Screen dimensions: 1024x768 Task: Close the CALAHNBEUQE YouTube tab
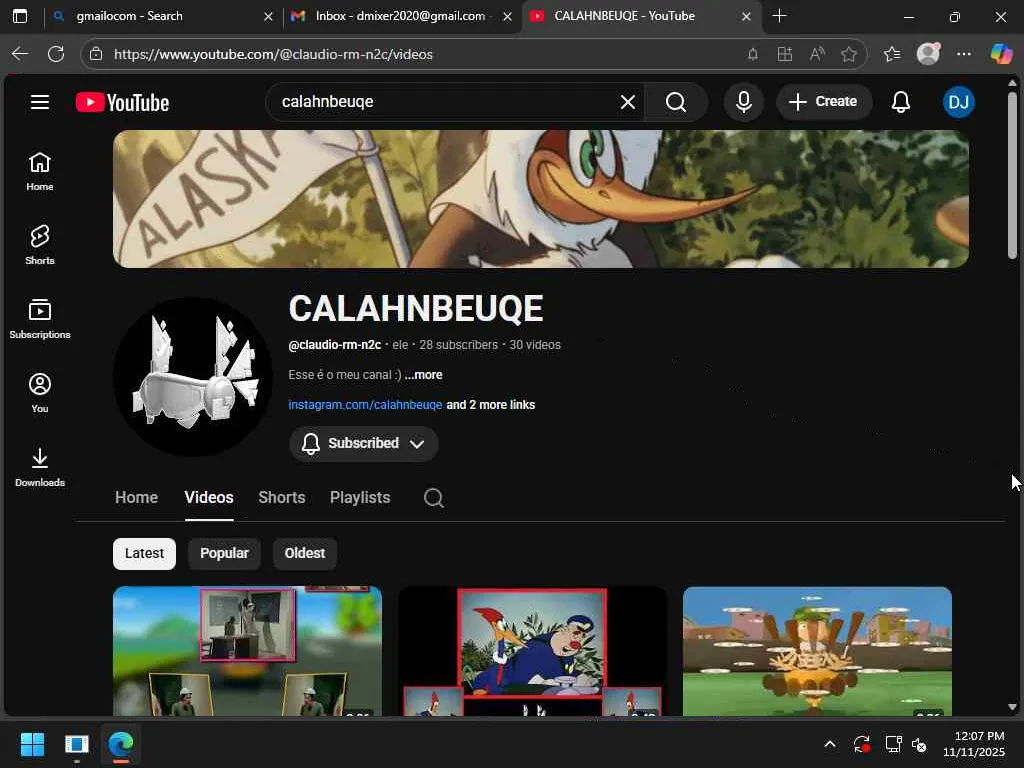pos(746,16)
